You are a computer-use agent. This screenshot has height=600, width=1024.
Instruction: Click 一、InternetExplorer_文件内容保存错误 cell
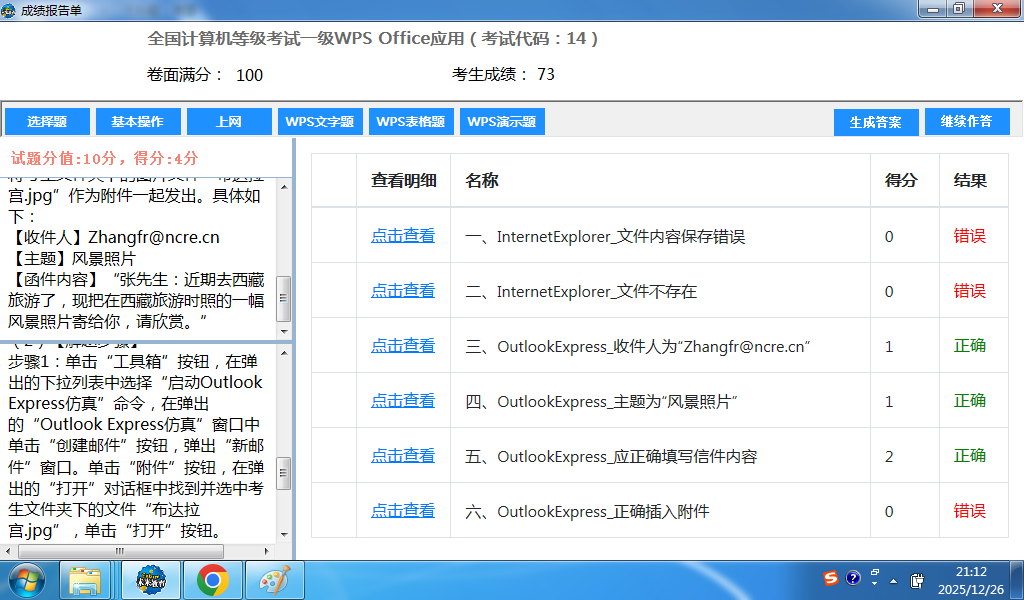[660, 236]
